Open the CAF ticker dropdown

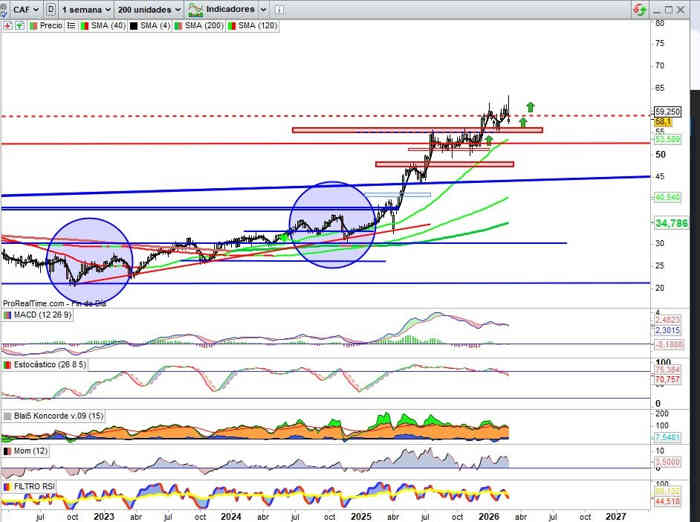[x=26, y=9]
